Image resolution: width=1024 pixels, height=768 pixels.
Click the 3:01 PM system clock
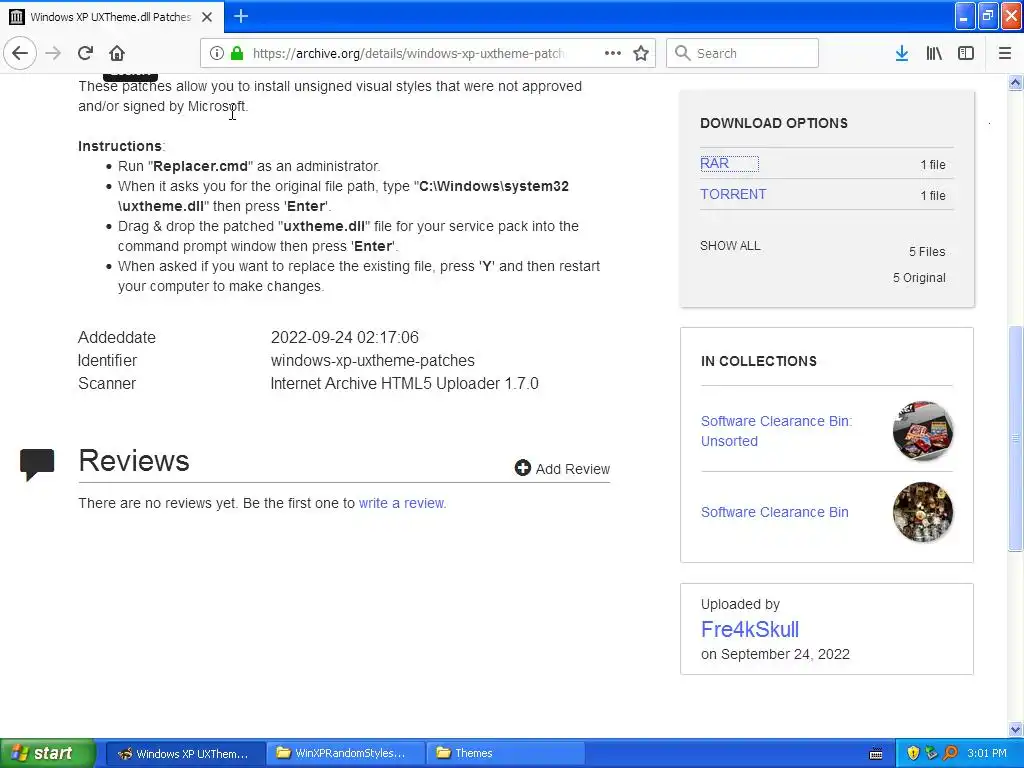point(987,753)
